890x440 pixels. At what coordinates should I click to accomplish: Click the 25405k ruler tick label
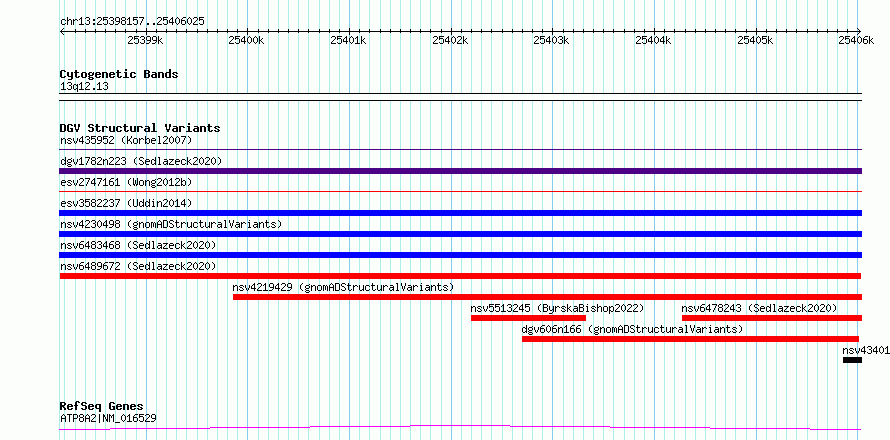(755, 40)
